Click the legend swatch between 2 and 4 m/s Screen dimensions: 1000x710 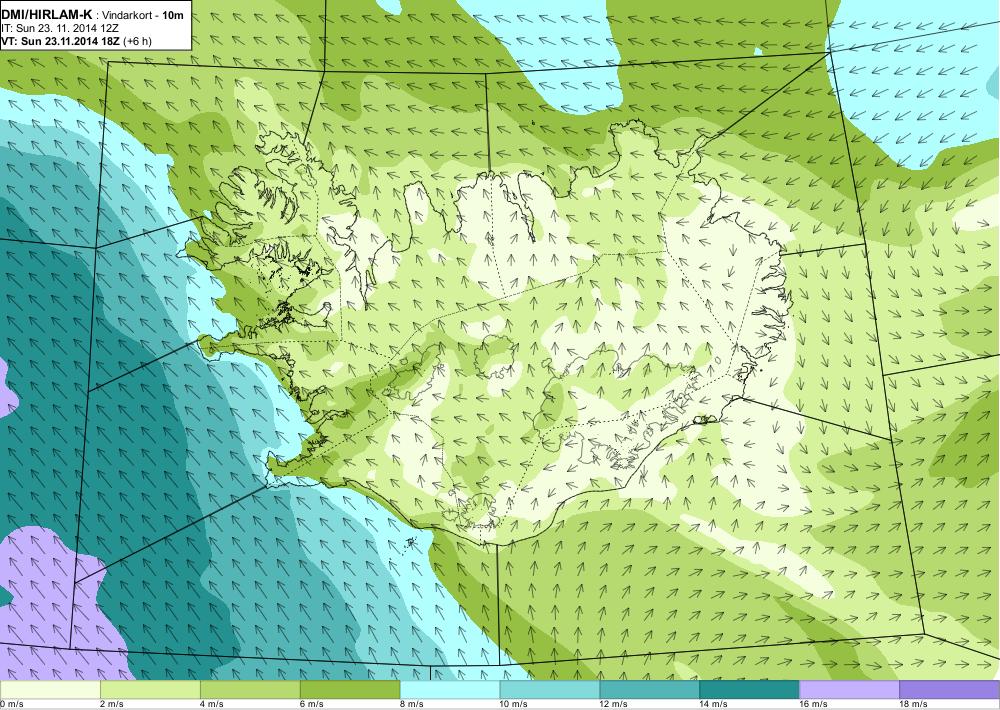coord(150,690)
